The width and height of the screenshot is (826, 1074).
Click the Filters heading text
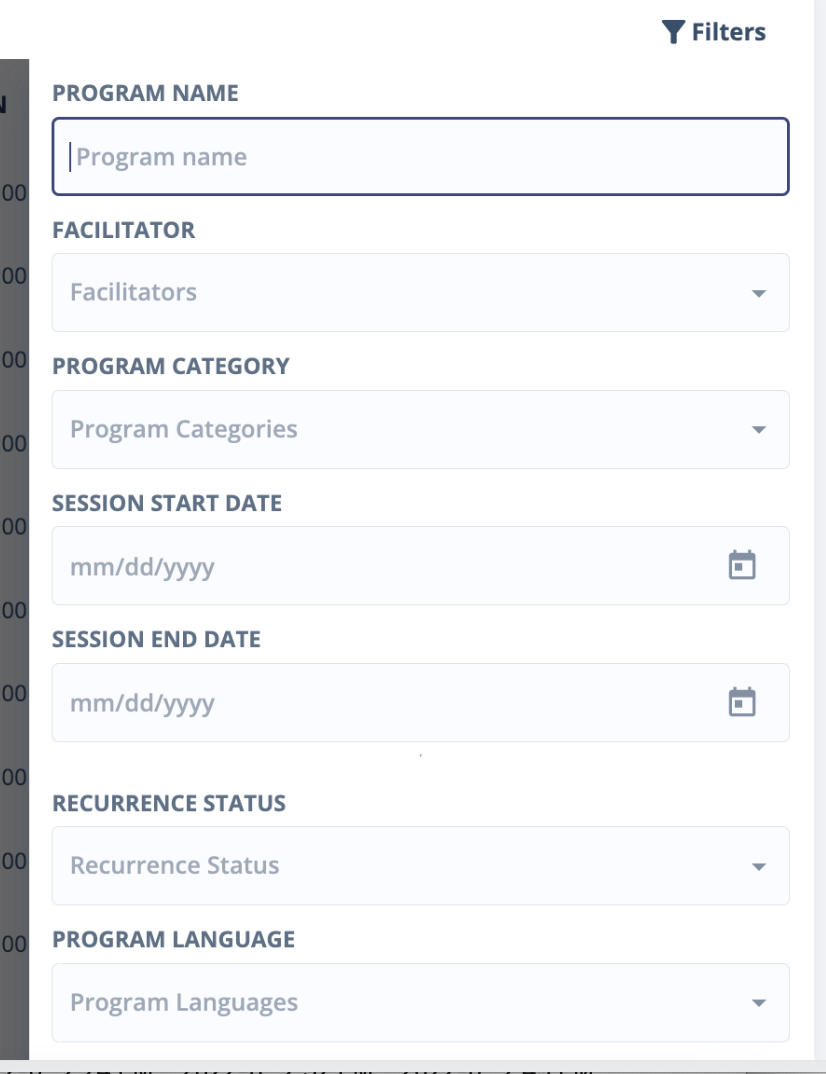[728, 33]
